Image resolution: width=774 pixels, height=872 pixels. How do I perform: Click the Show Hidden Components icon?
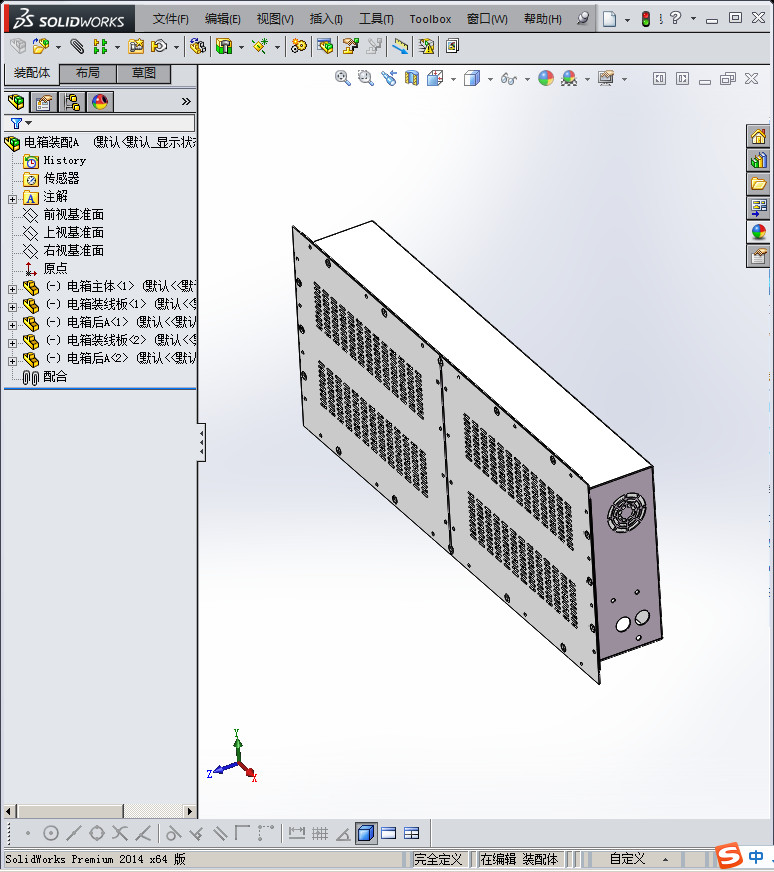(x=197, y=46)
